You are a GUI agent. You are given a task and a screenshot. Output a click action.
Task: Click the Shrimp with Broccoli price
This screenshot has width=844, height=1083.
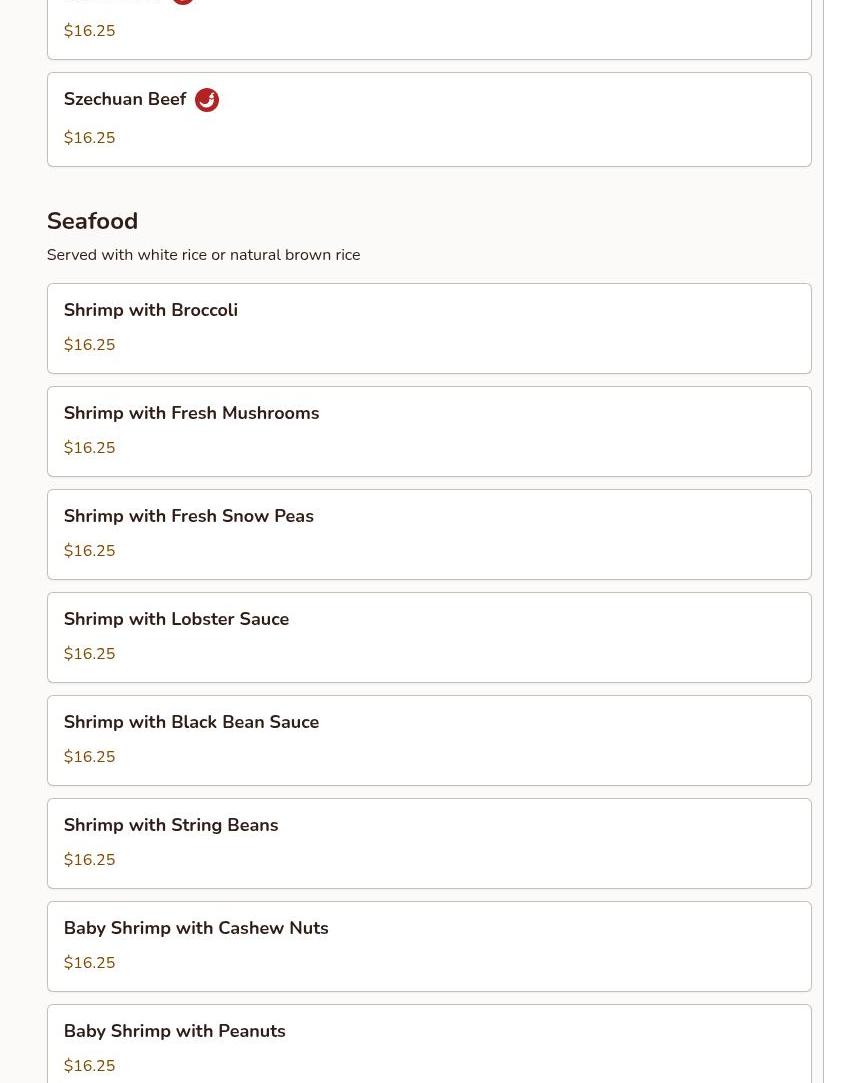pyautogui.click(x=89, y=345)
